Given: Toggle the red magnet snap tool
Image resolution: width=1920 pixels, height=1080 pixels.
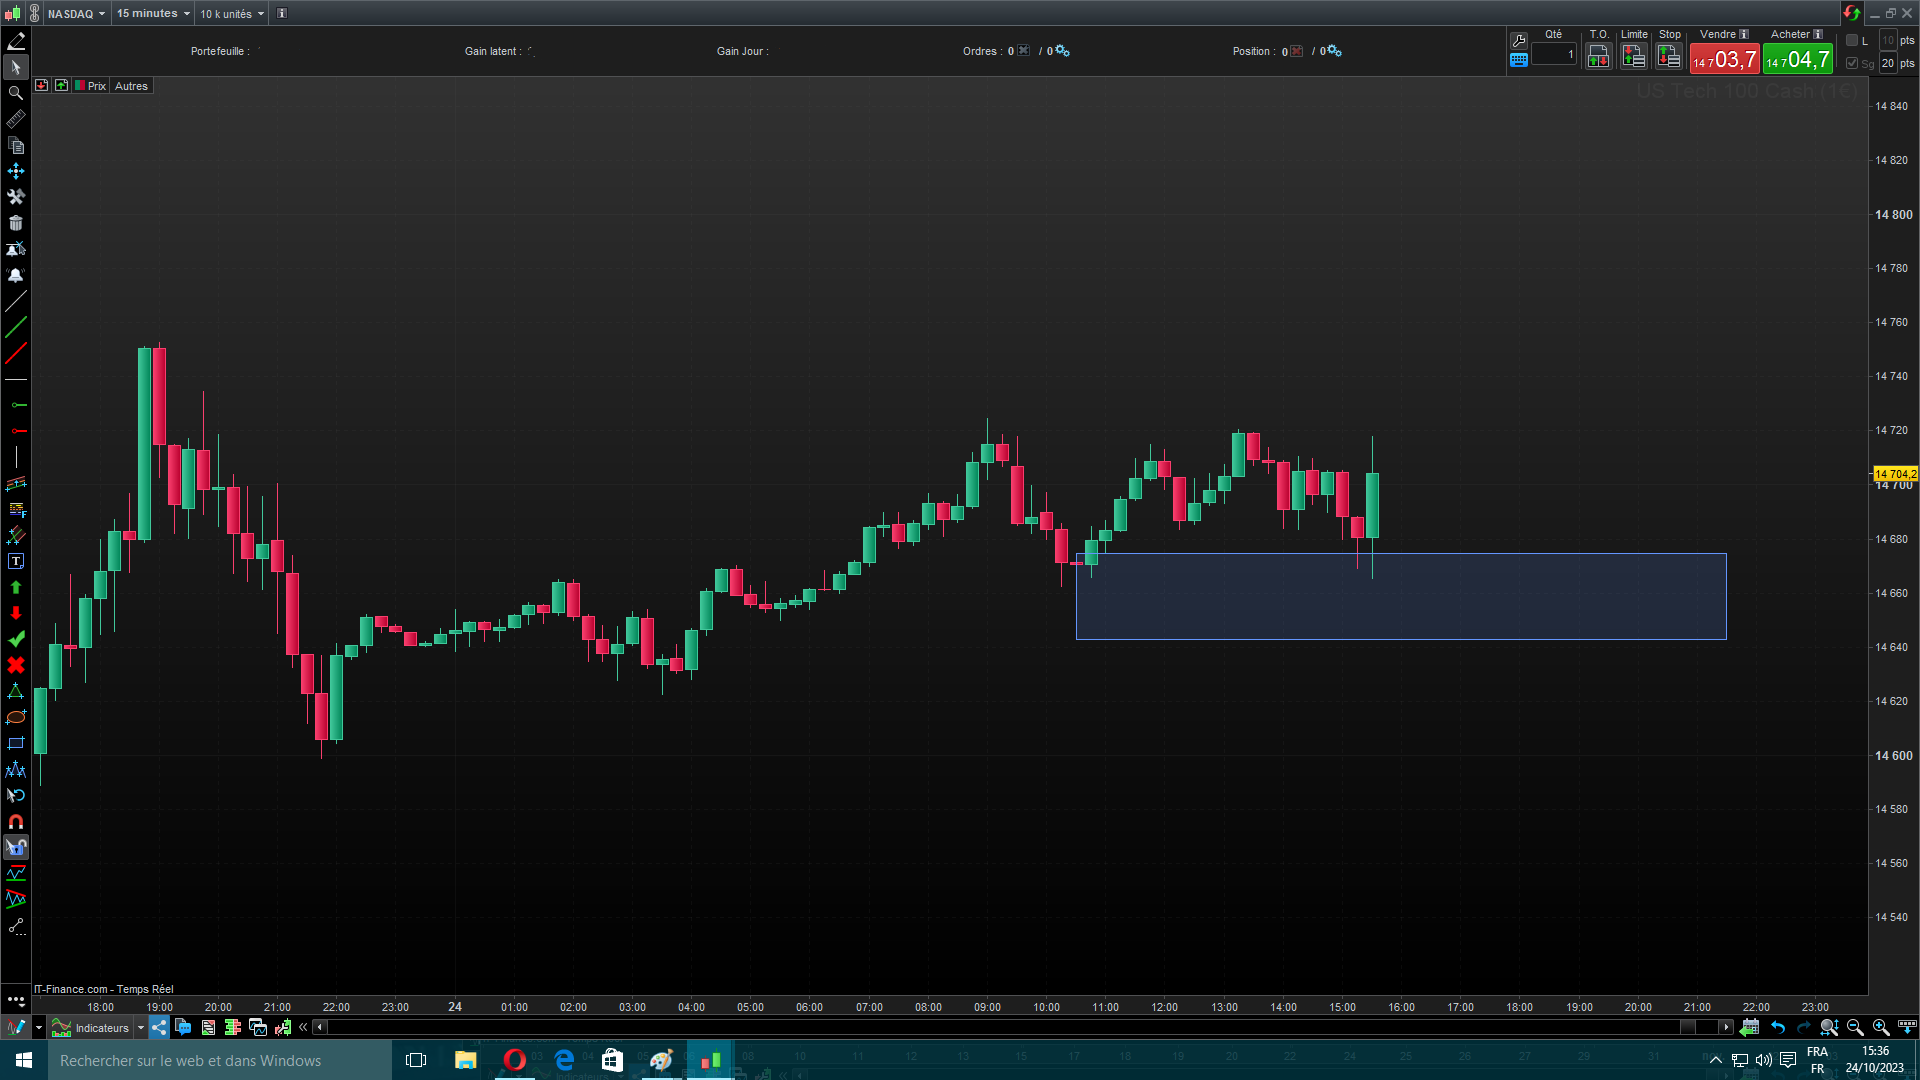Looking at the screenshot, I should [15, 821].
